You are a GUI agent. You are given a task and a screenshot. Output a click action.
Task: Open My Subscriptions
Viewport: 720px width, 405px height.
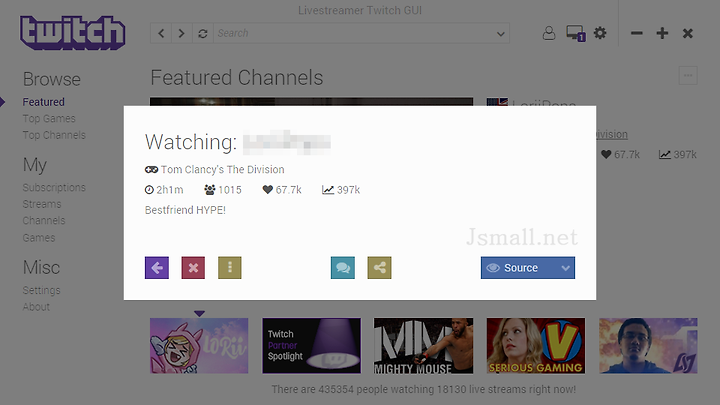(54, 187)
